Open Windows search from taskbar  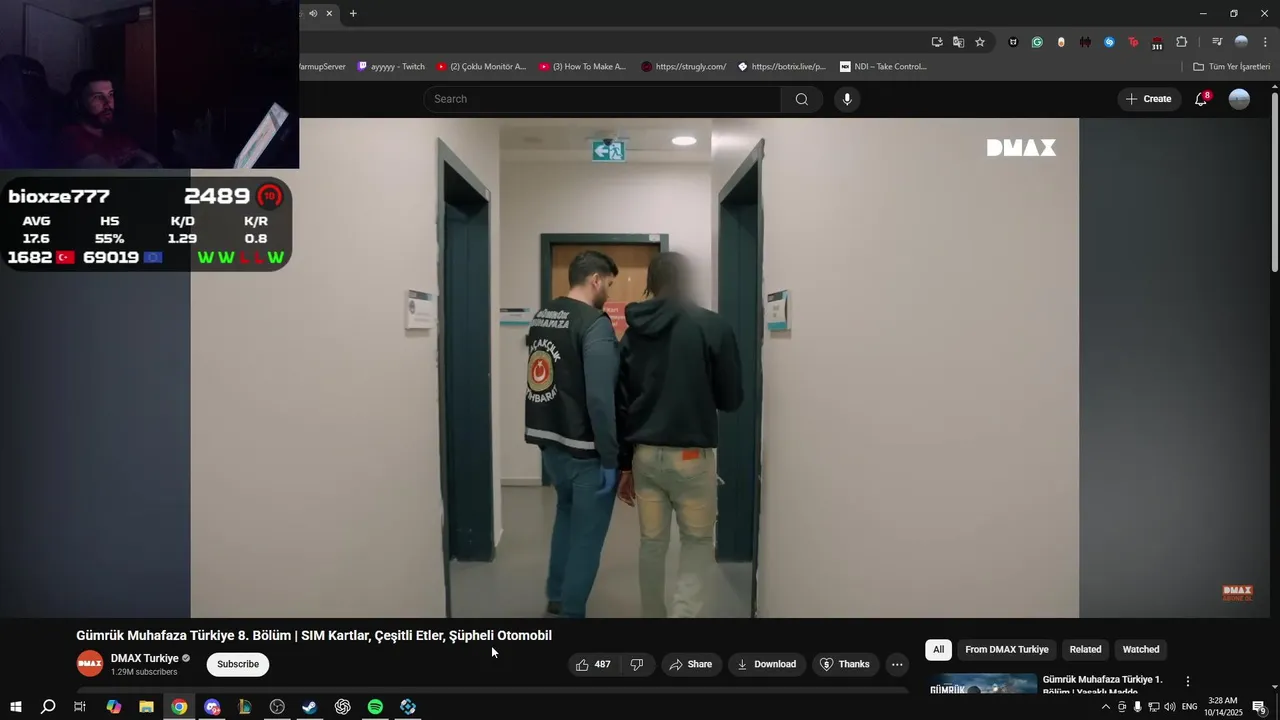pos(48,707)
